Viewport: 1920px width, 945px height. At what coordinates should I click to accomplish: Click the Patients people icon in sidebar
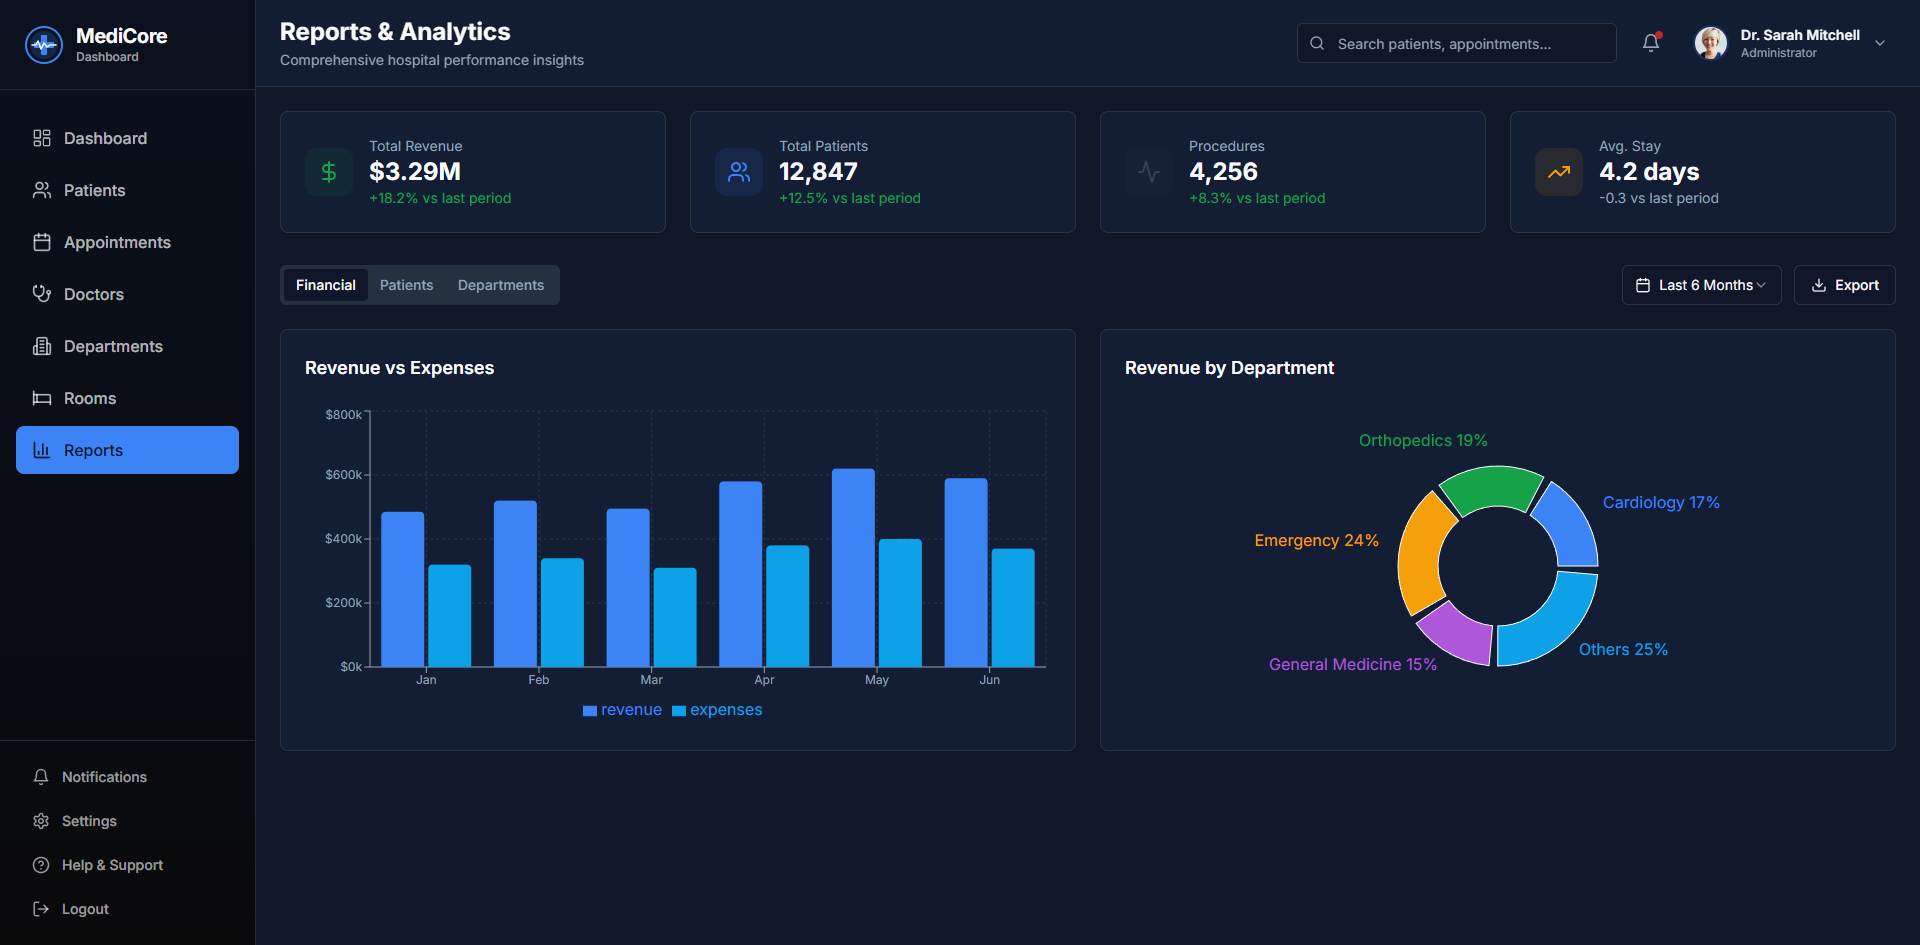point(42,190)
